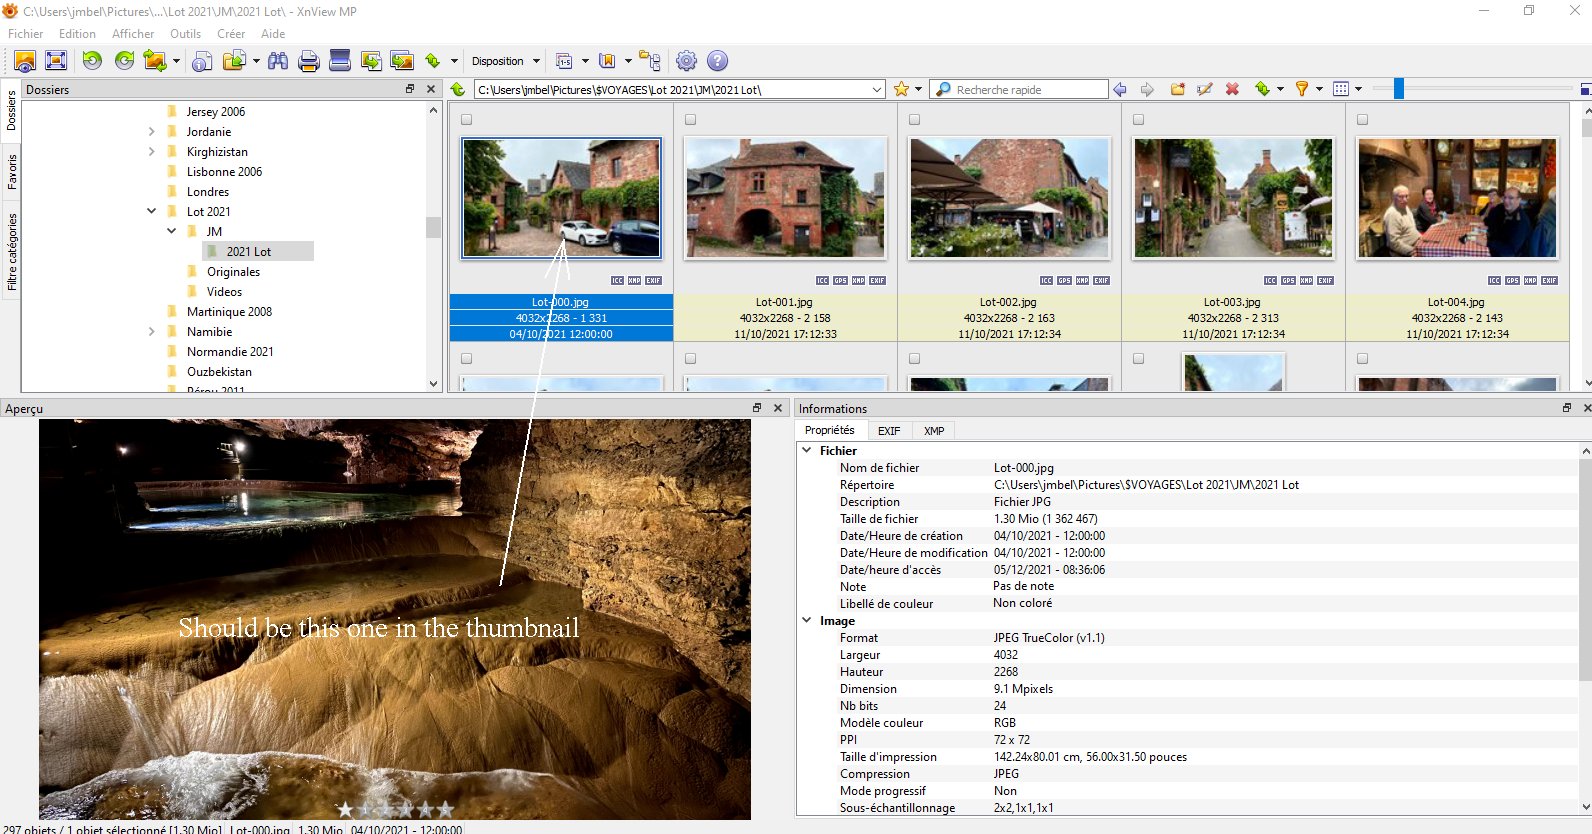This screenshot has height=834, width=1592.
Task: Click the thumbnail size slider handle
Action: pos(1399,89)
